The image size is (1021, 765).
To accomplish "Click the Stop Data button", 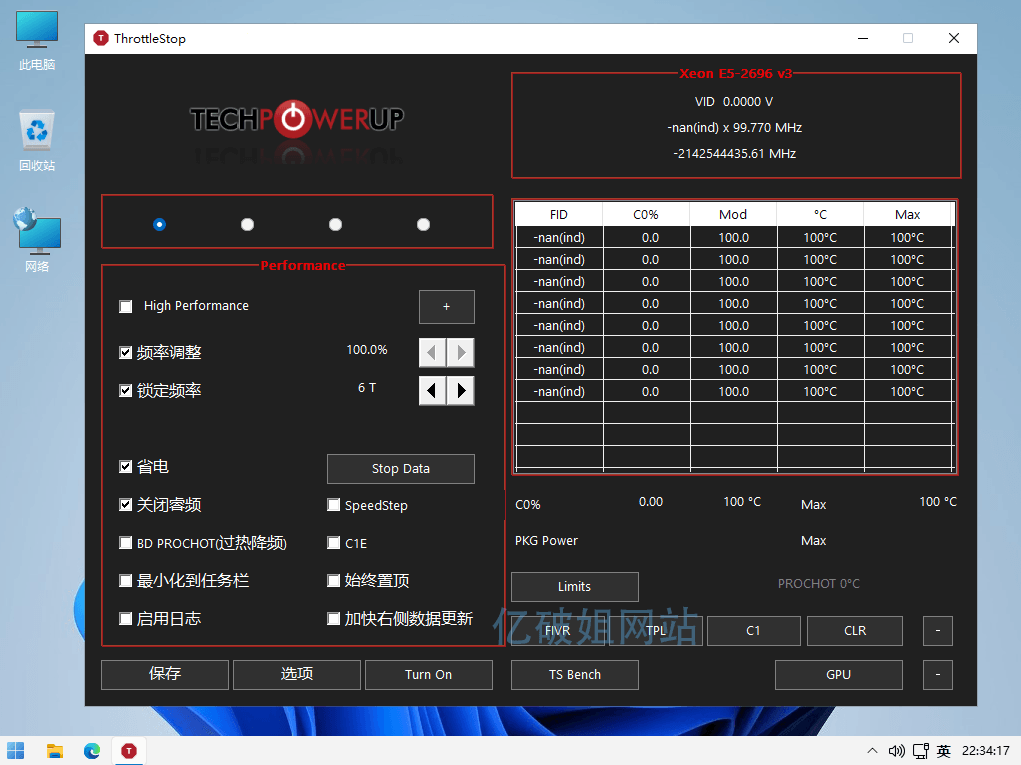I will coord(400,468).
